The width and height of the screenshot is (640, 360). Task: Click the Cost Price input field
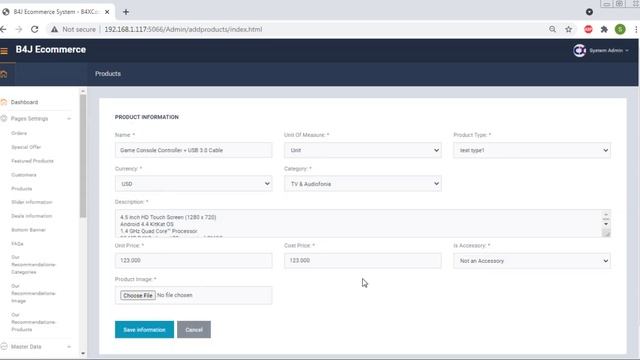[362, 260]
